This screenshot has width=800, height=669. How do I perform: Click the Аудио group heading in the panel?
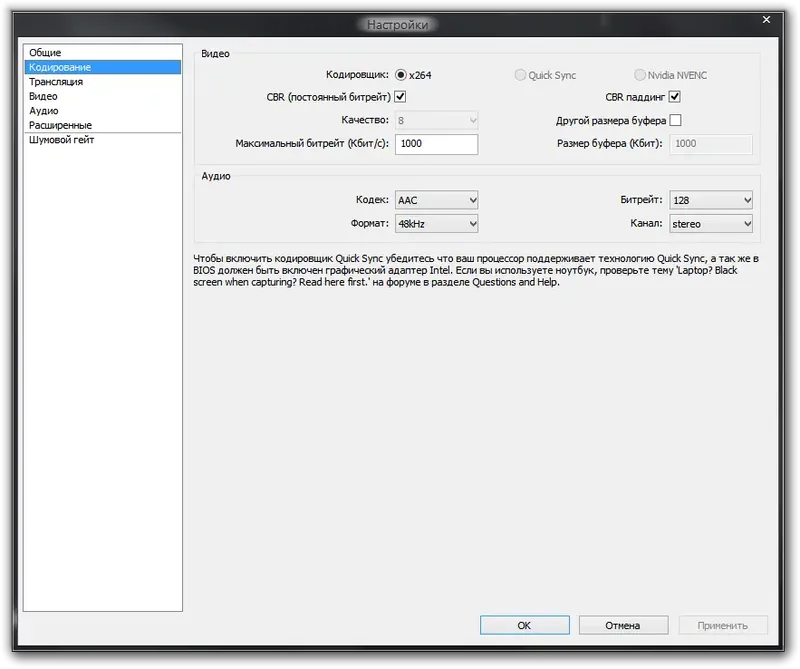(x=216, y=176)
